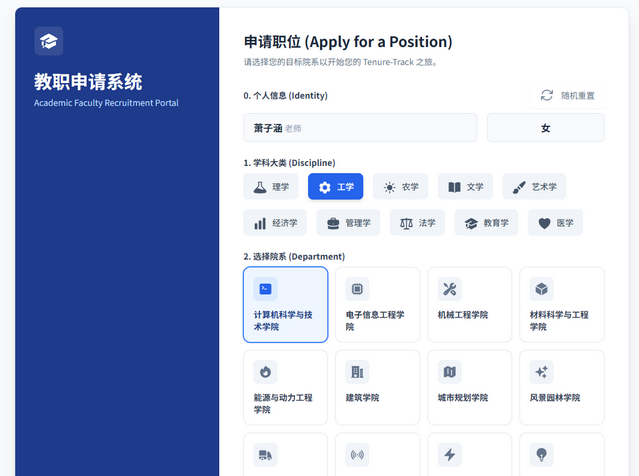Click the sun icon on 农学
The image size is (639, 476).
coord(390,187)
